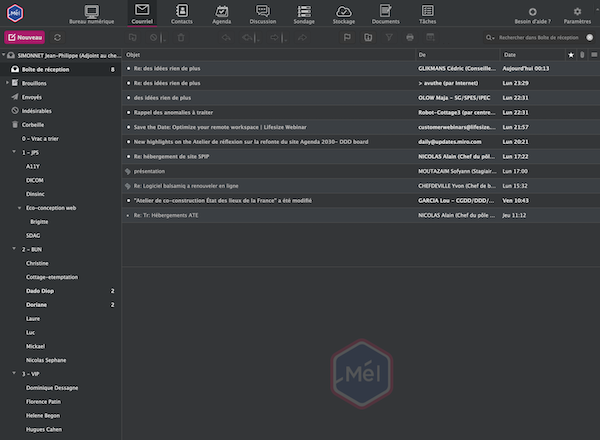Open the Sondage module

[303, 14]
